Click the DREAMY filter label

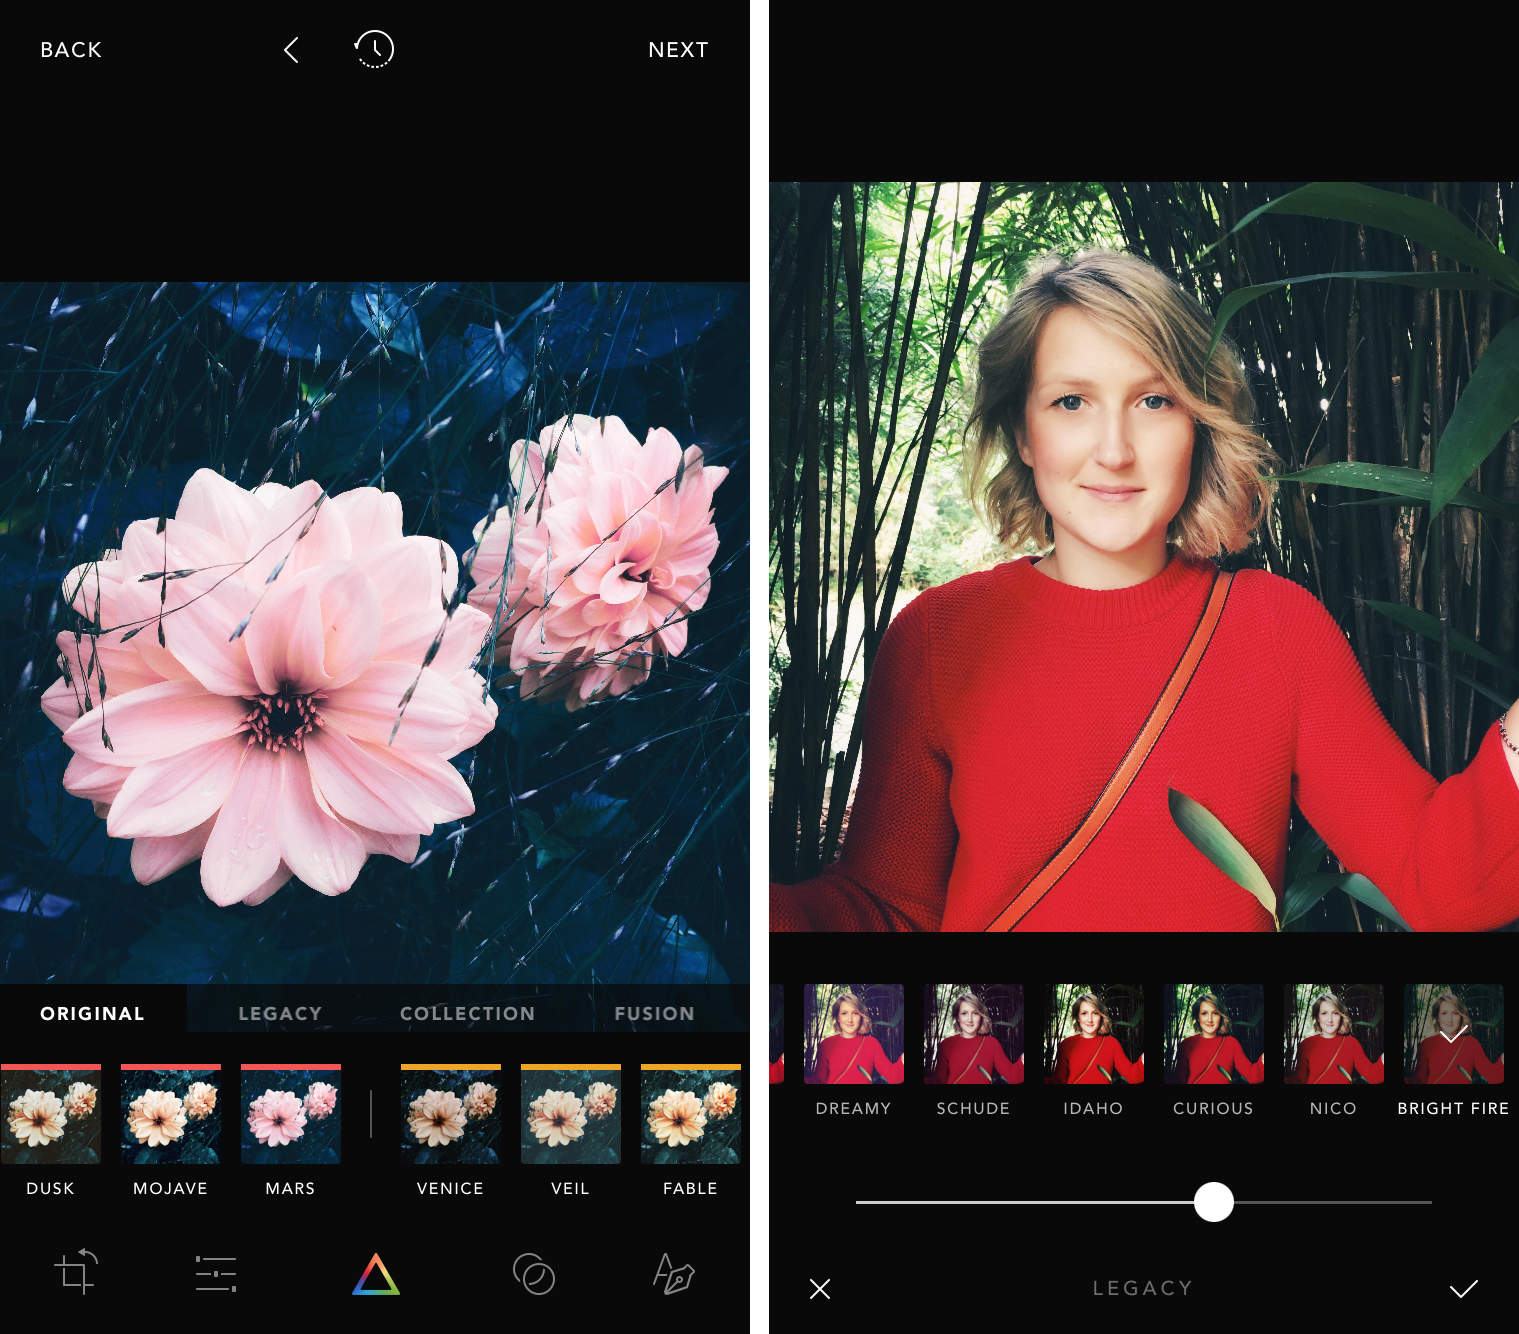click(x=854, y=1108)
